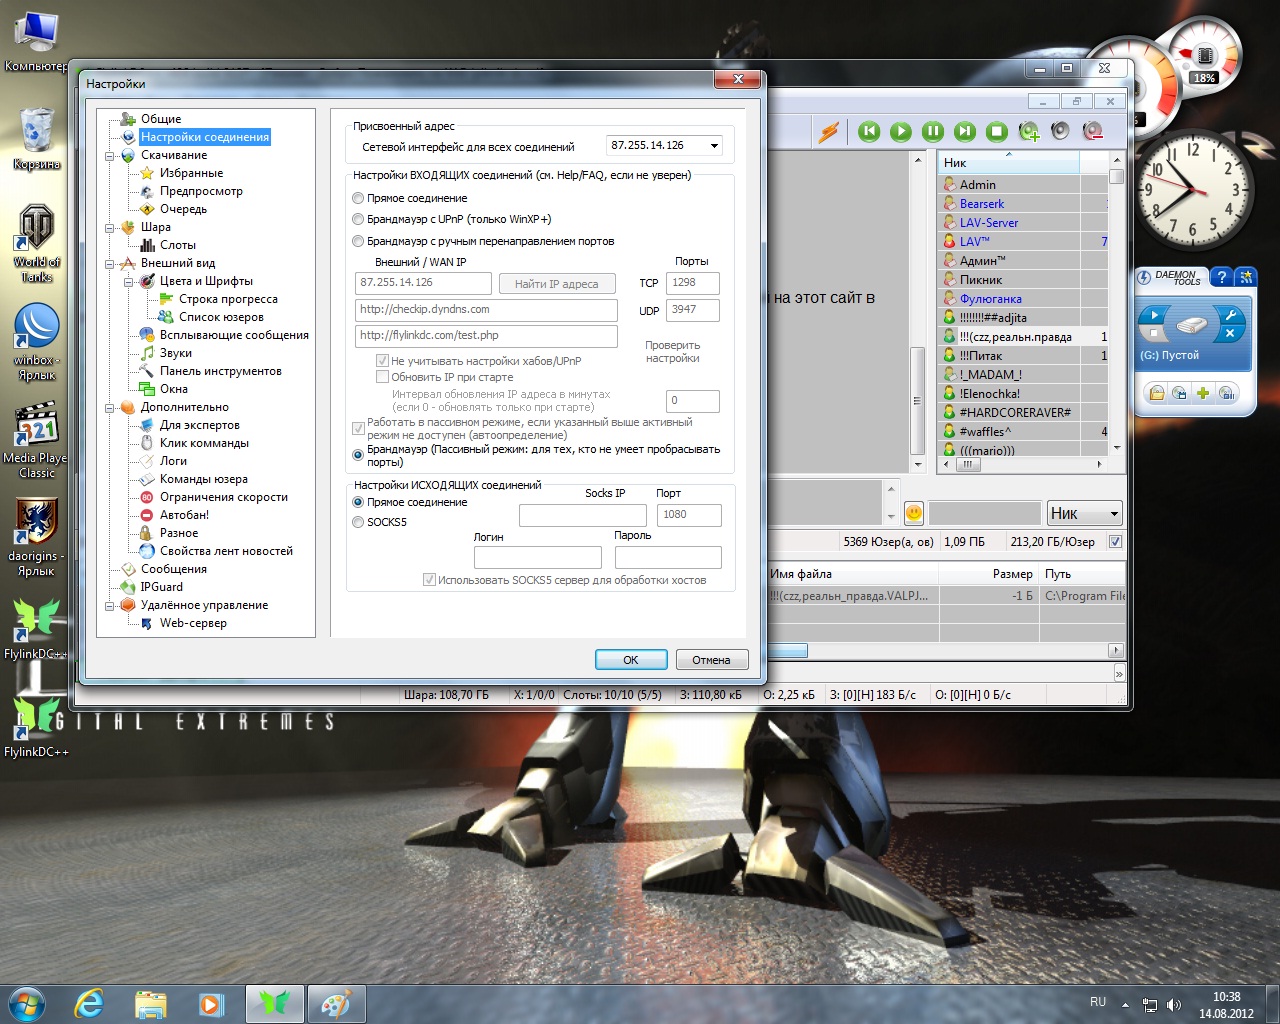Show hidden system tray icons arrow
The image size is (1280, 1024).
[x=1125, y=1005]
